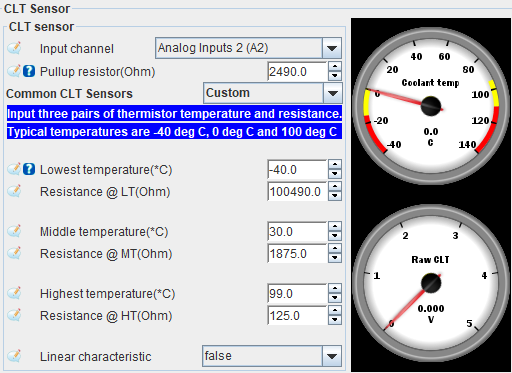
Task: Click the note icon beside Pullup resistor
Action: (14, 71)
